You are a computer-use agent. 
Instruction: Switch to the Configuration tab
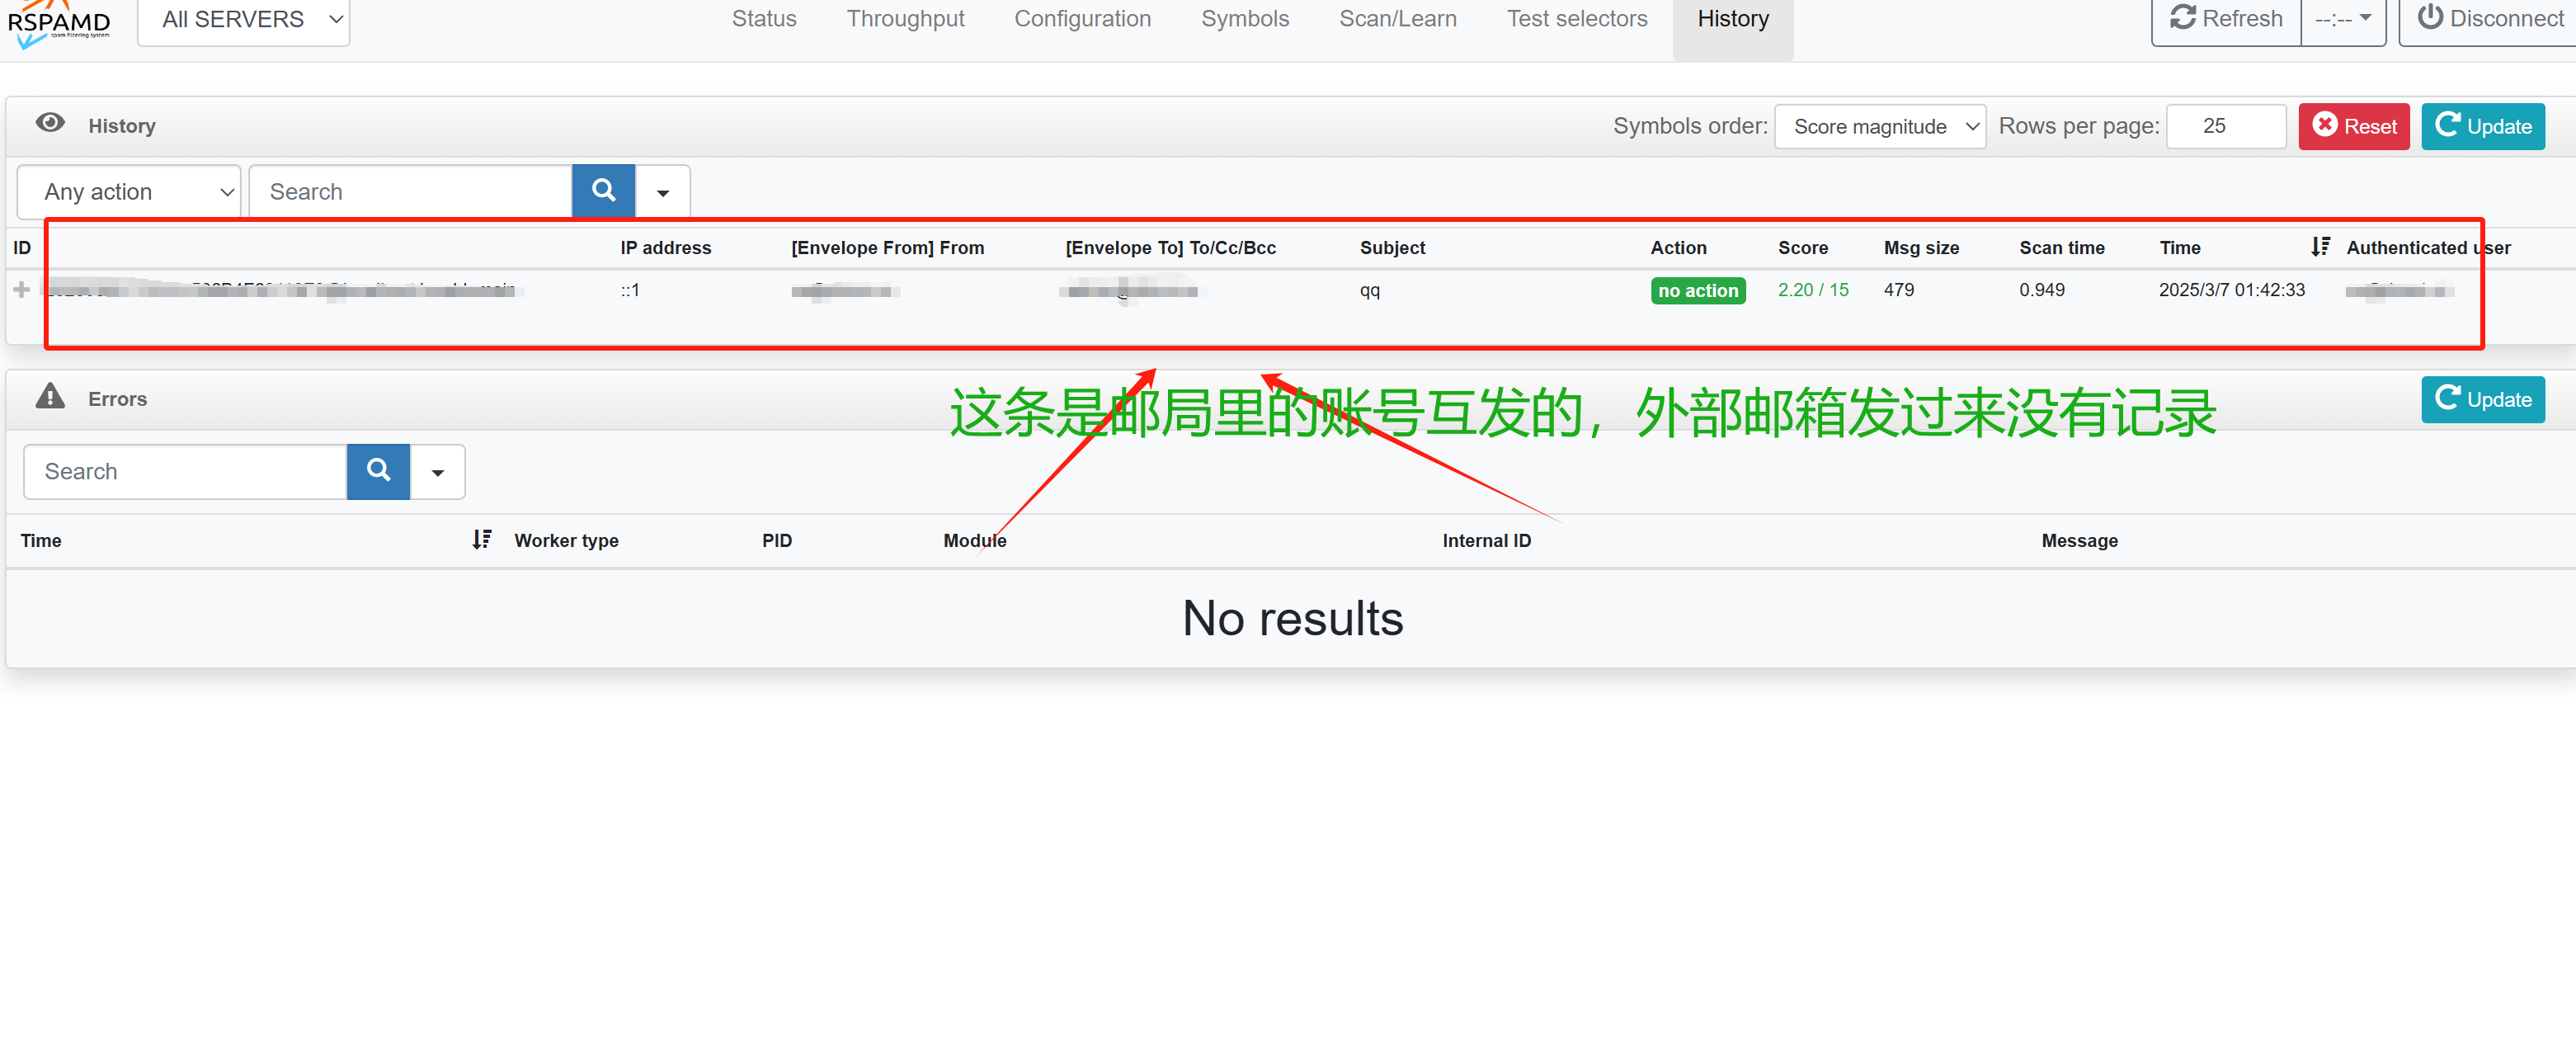tap(1082, 19)
